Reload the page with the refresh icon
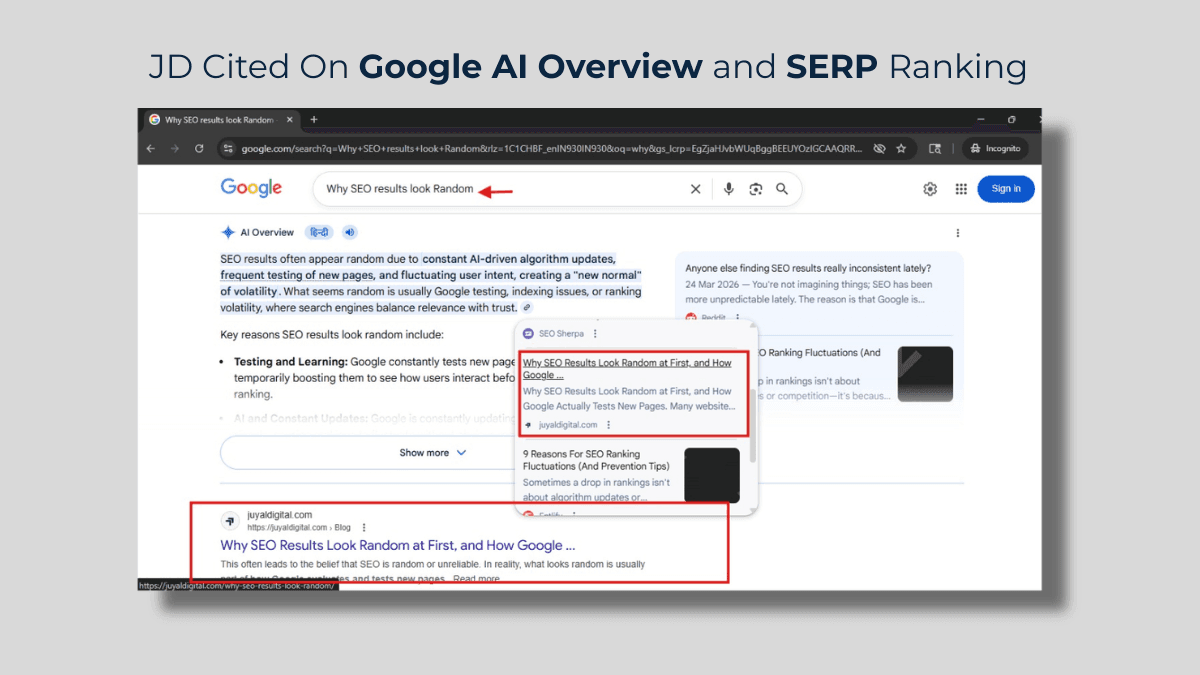 (x=199, y=148)
